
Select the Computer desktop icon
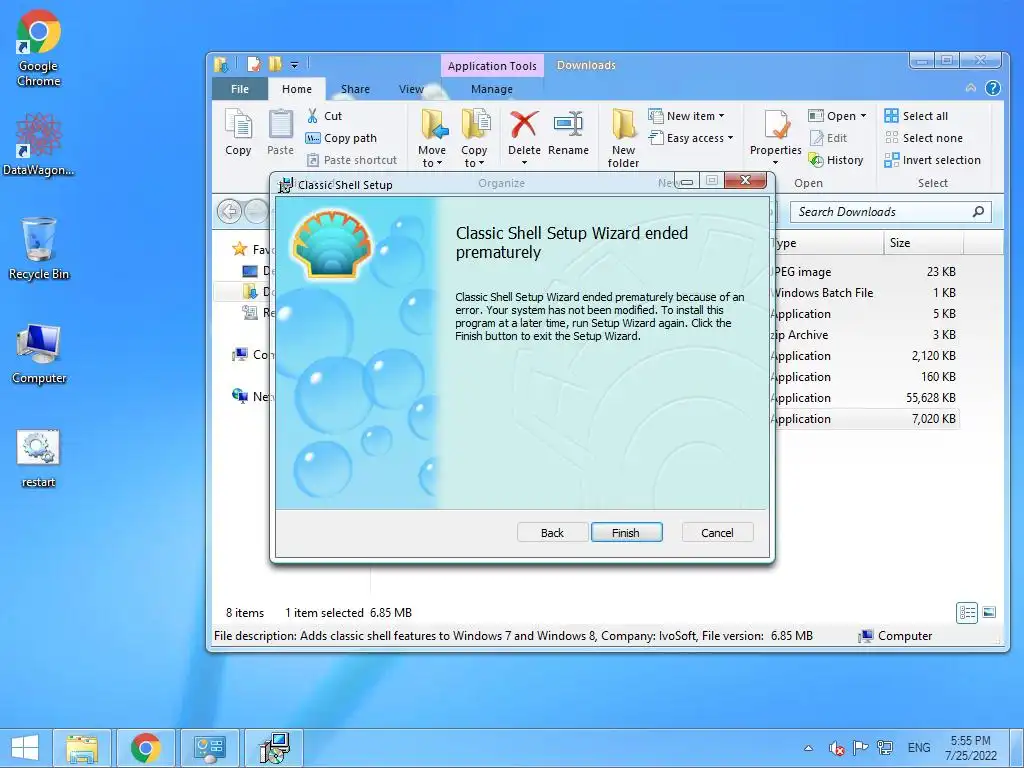[x=39, y=353]
